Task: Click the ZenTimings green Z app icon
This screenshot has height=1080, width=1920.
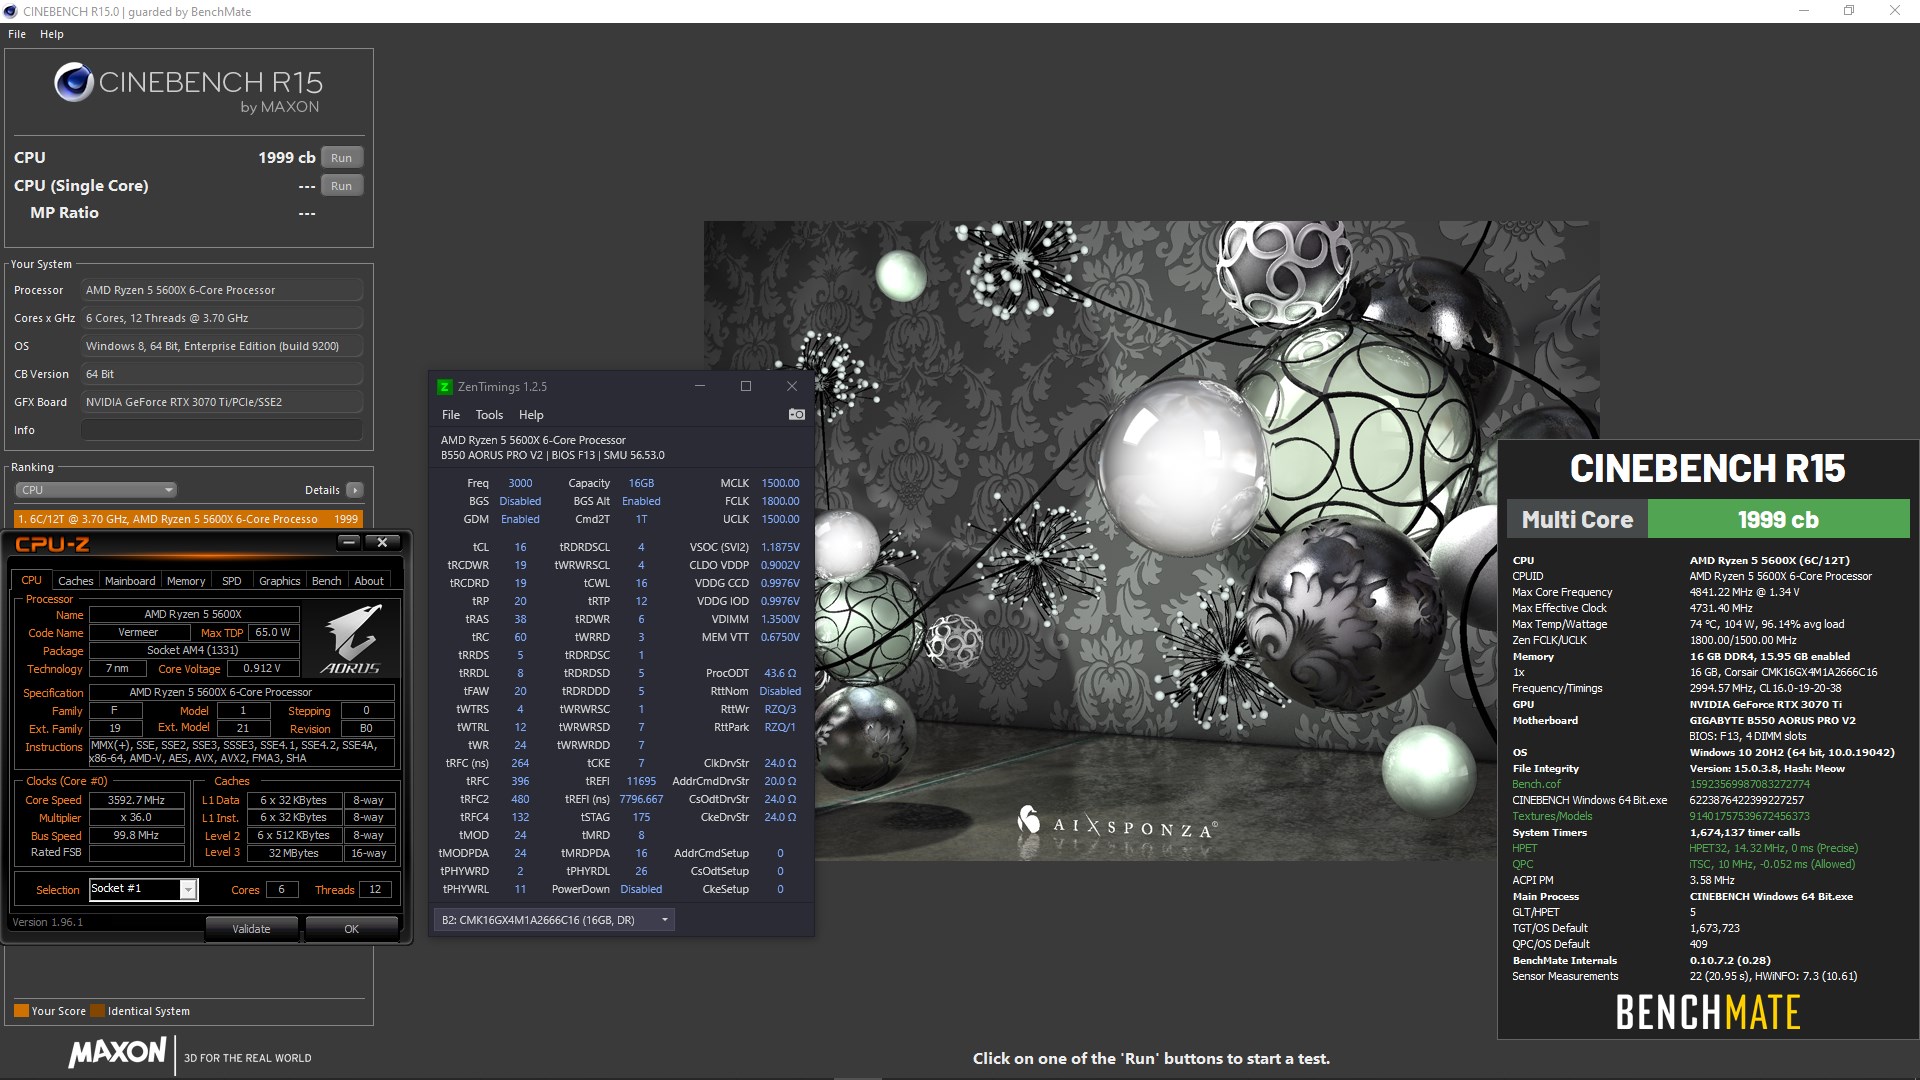Action: click(445, 387)
